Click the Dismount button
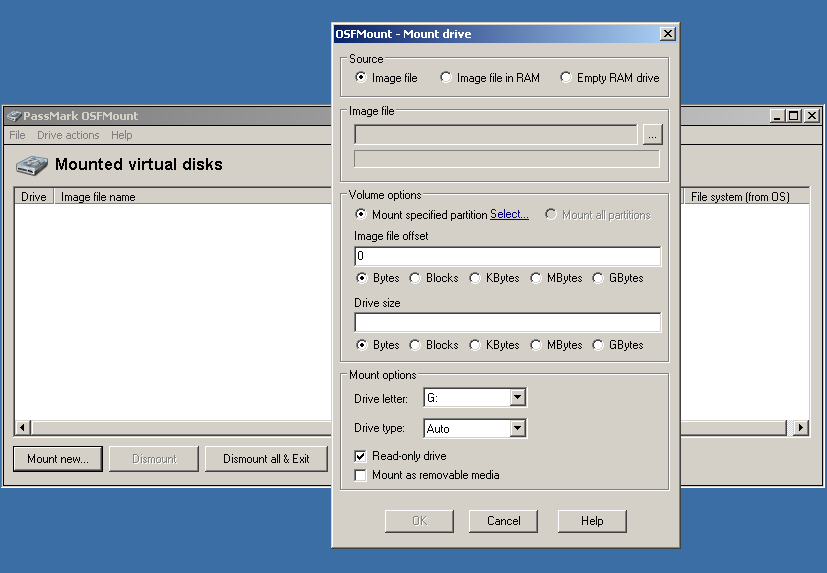The width and height of the screenshot is (827, 573). [x=154, y=459]
